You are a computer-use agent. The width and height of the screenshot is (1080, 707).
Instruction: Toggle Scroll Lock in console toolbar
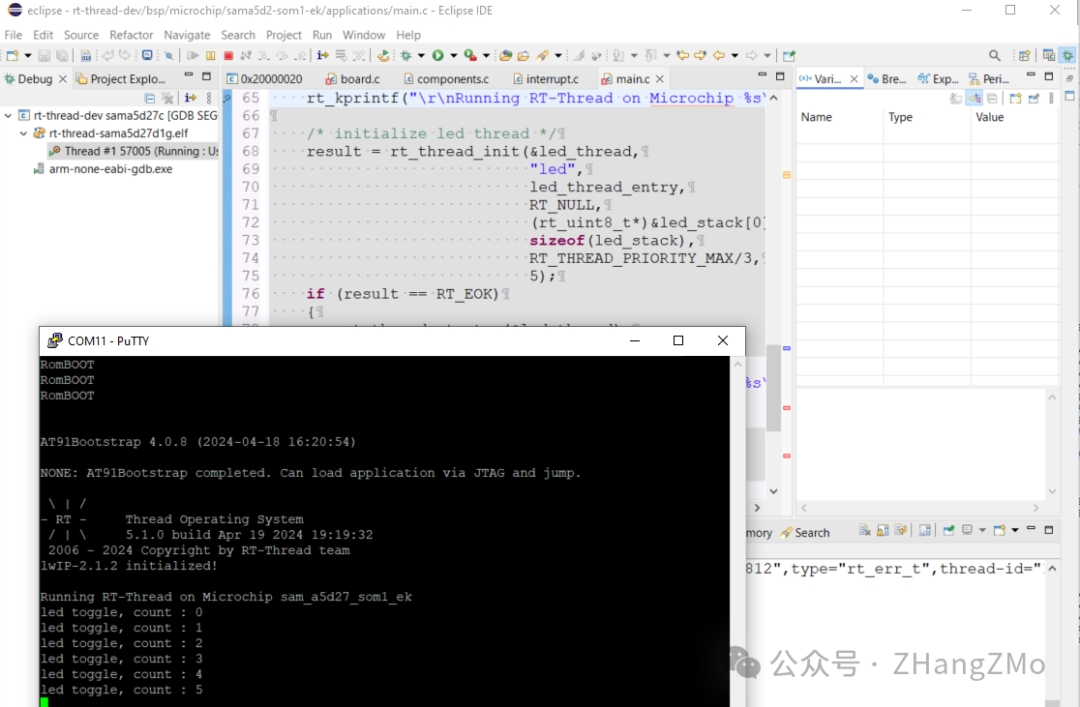point(882,530)
